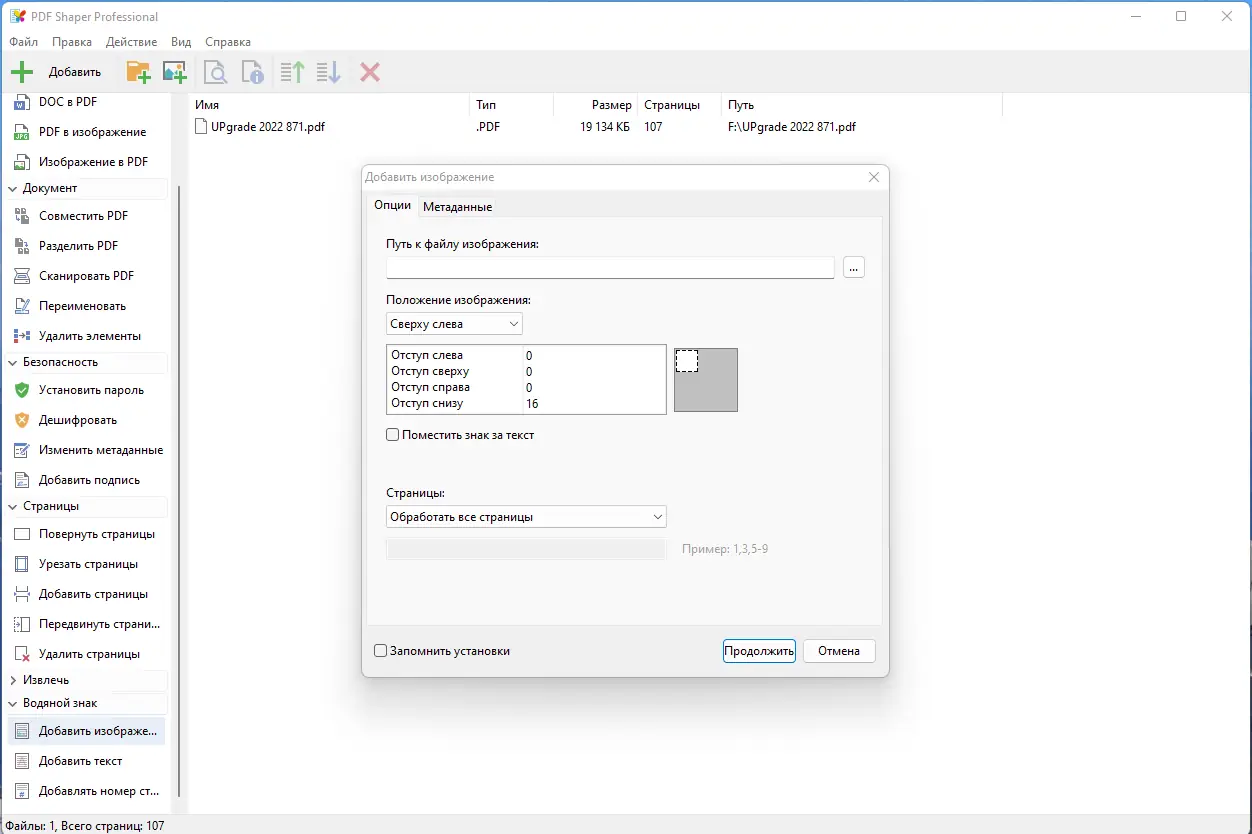Open Обработать все страницы dropdown
This screenshot has height=834, width=1252.
coord(526,517)
